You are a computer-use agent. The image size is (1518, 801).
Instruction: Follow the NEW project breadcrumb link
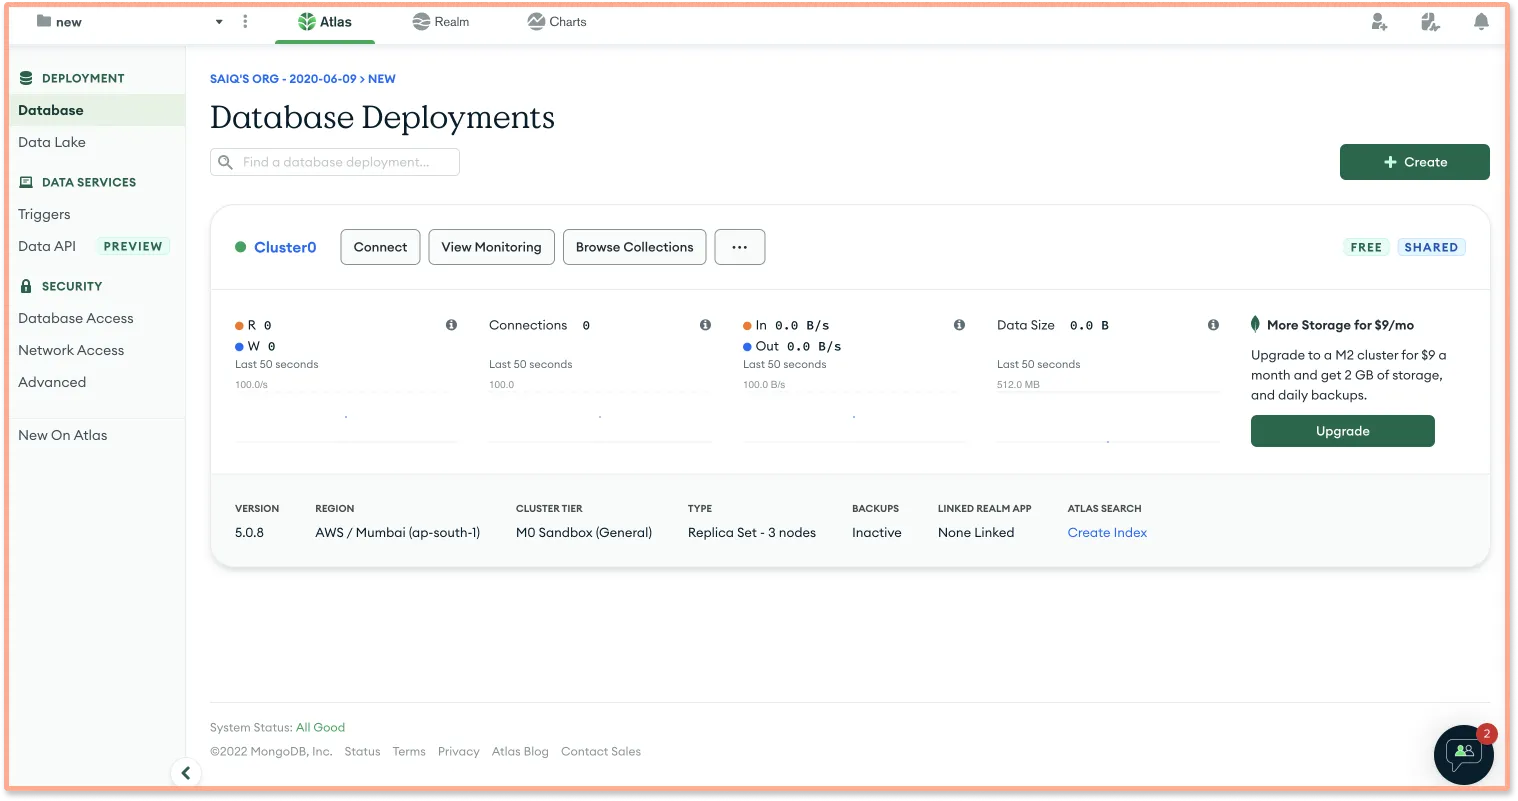(x=382, y=79)
